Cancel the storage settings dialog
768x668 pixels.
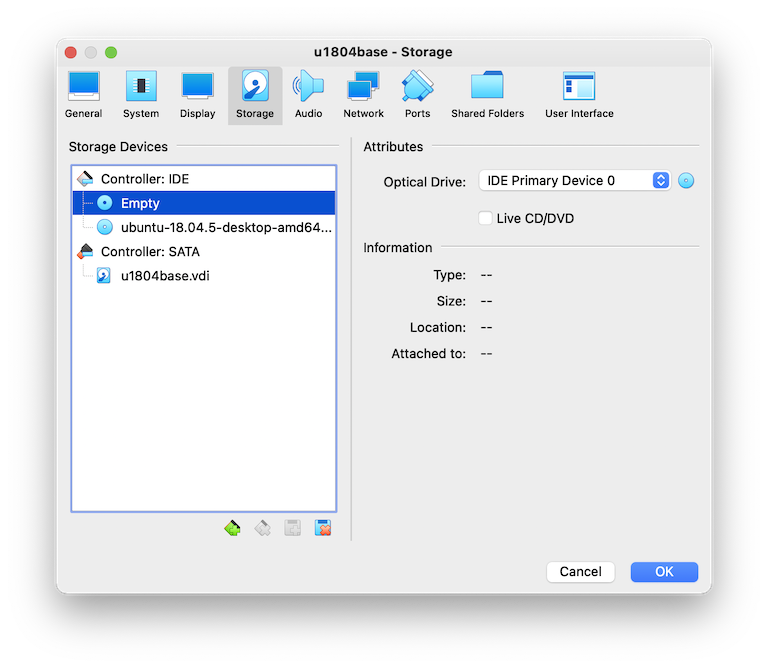point(580,572)
